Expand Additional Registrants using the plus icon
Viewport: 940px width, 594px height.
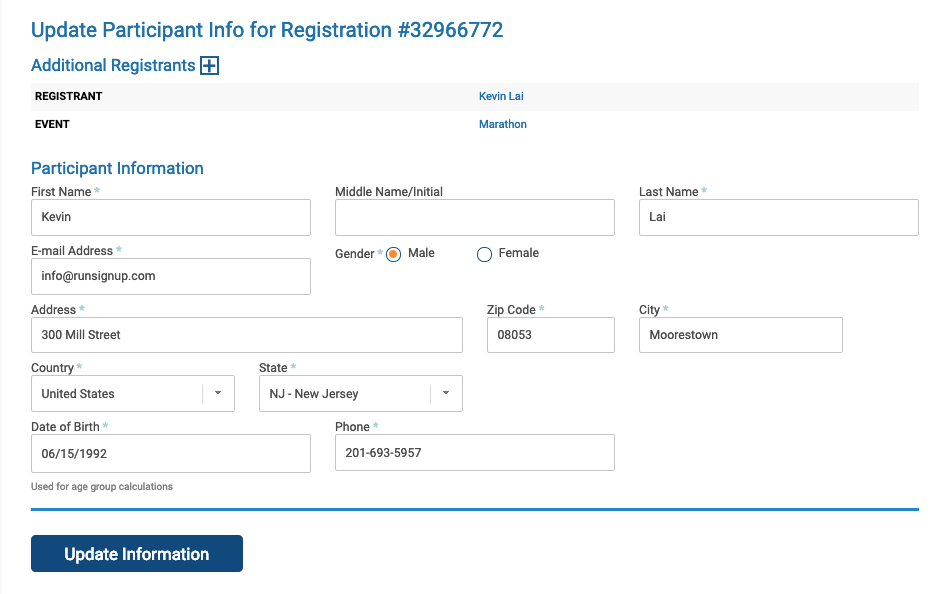207,65
